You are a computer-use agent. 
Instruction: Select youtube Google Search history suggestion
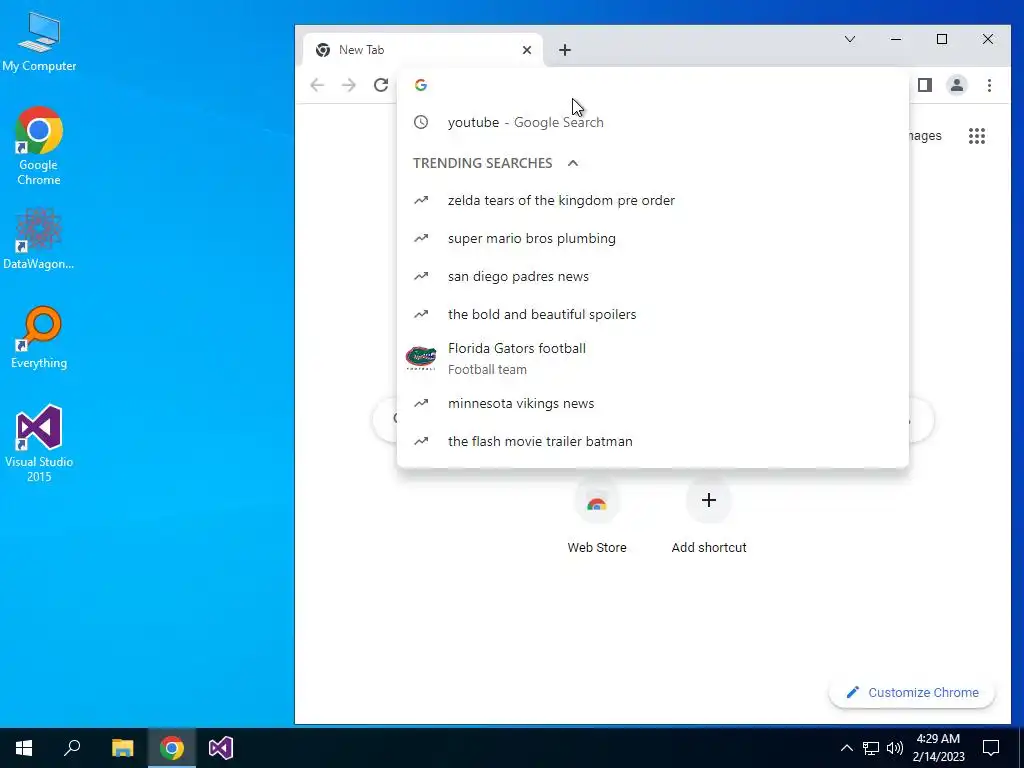pos(652,122)
